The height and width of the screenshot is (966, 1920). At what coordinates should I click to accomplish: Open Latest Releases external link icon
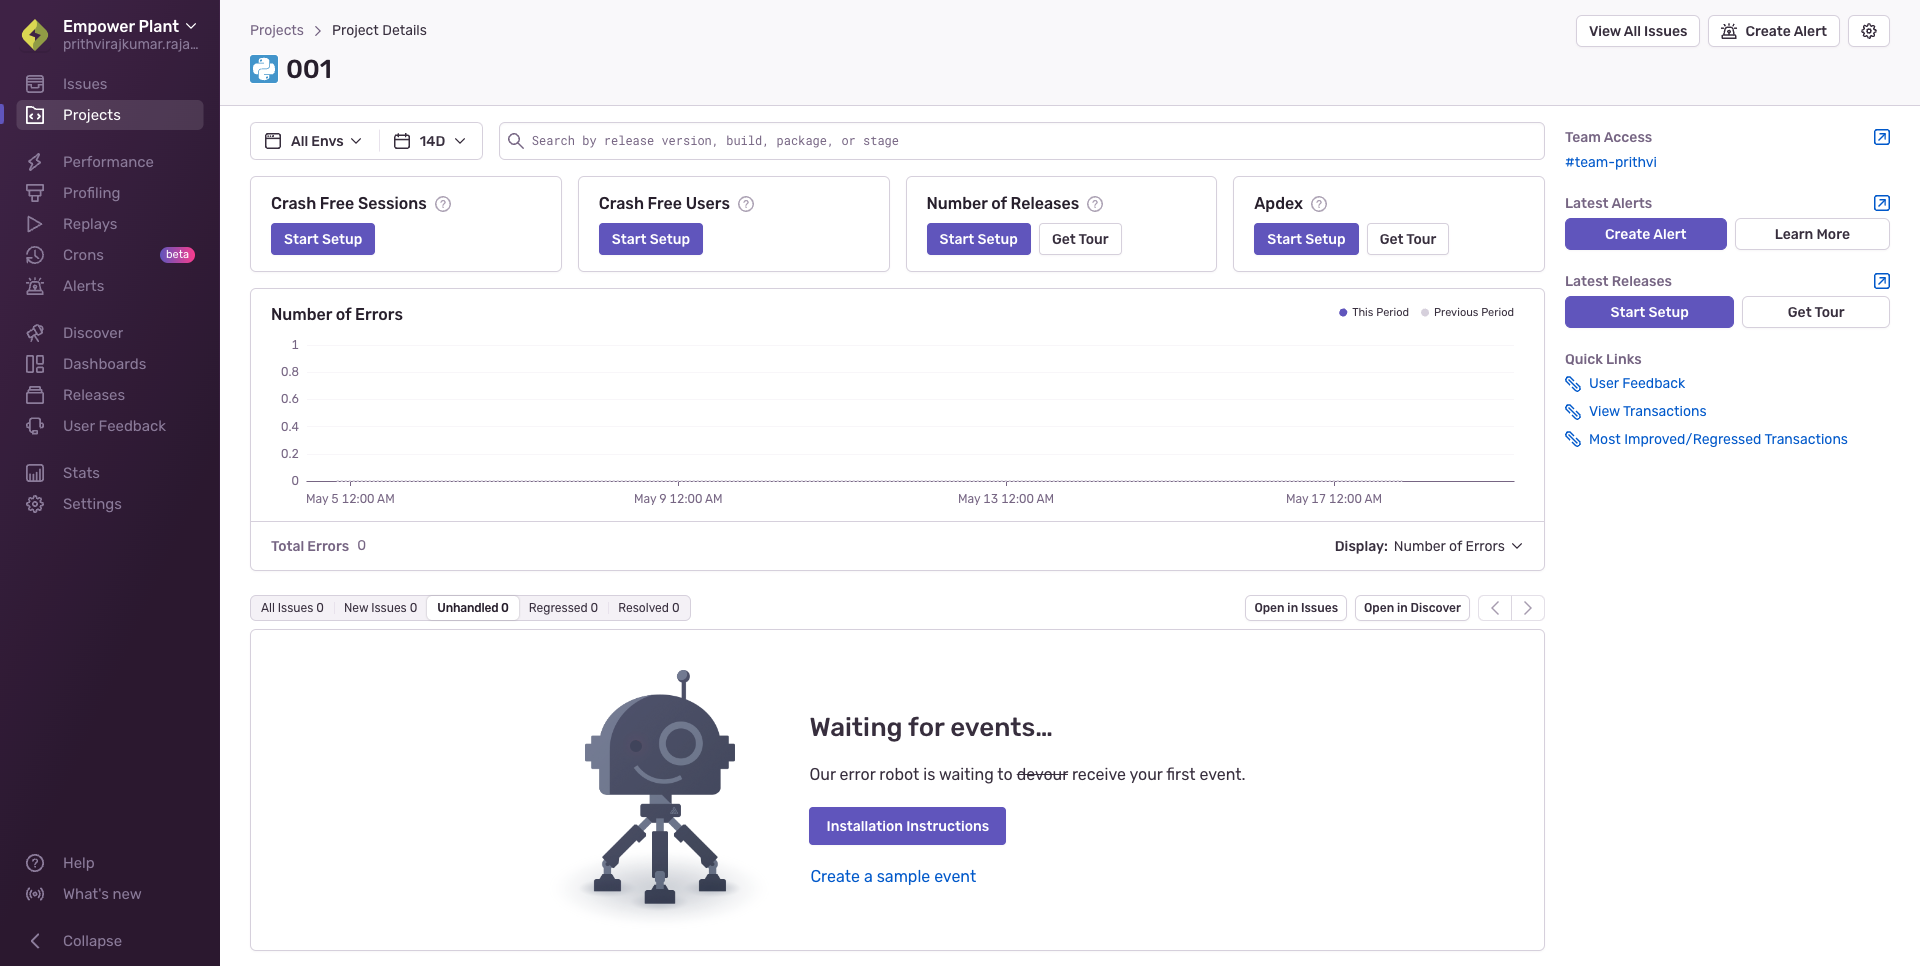[1881, 281]
